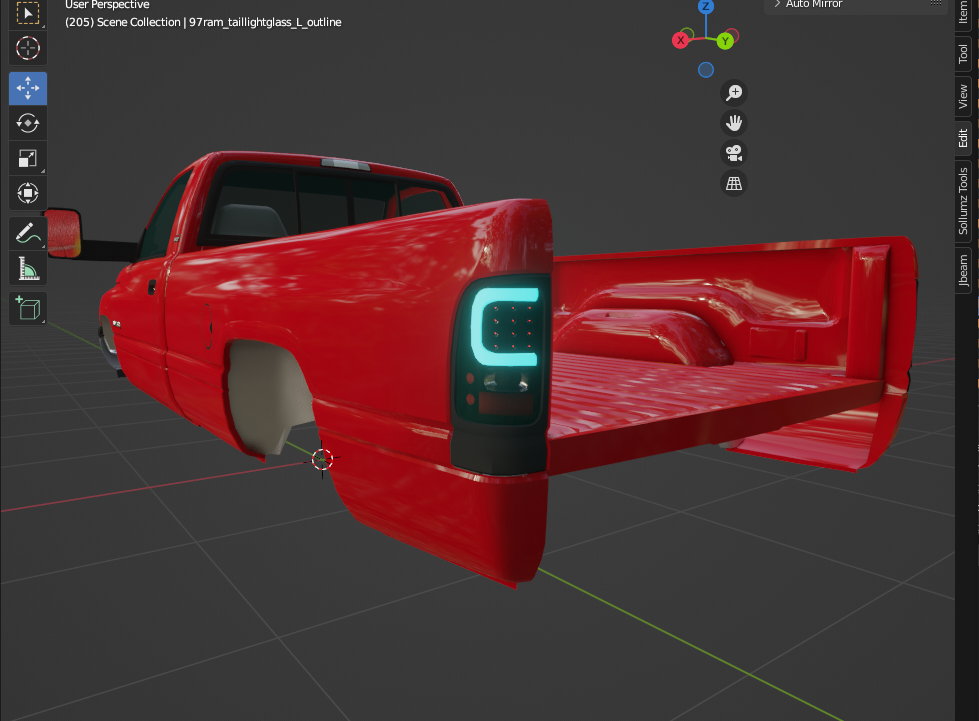Click the 3D cursor in viewport
Image resolution: width=979 pixels, height=721 pixels.
click(322, 459)
